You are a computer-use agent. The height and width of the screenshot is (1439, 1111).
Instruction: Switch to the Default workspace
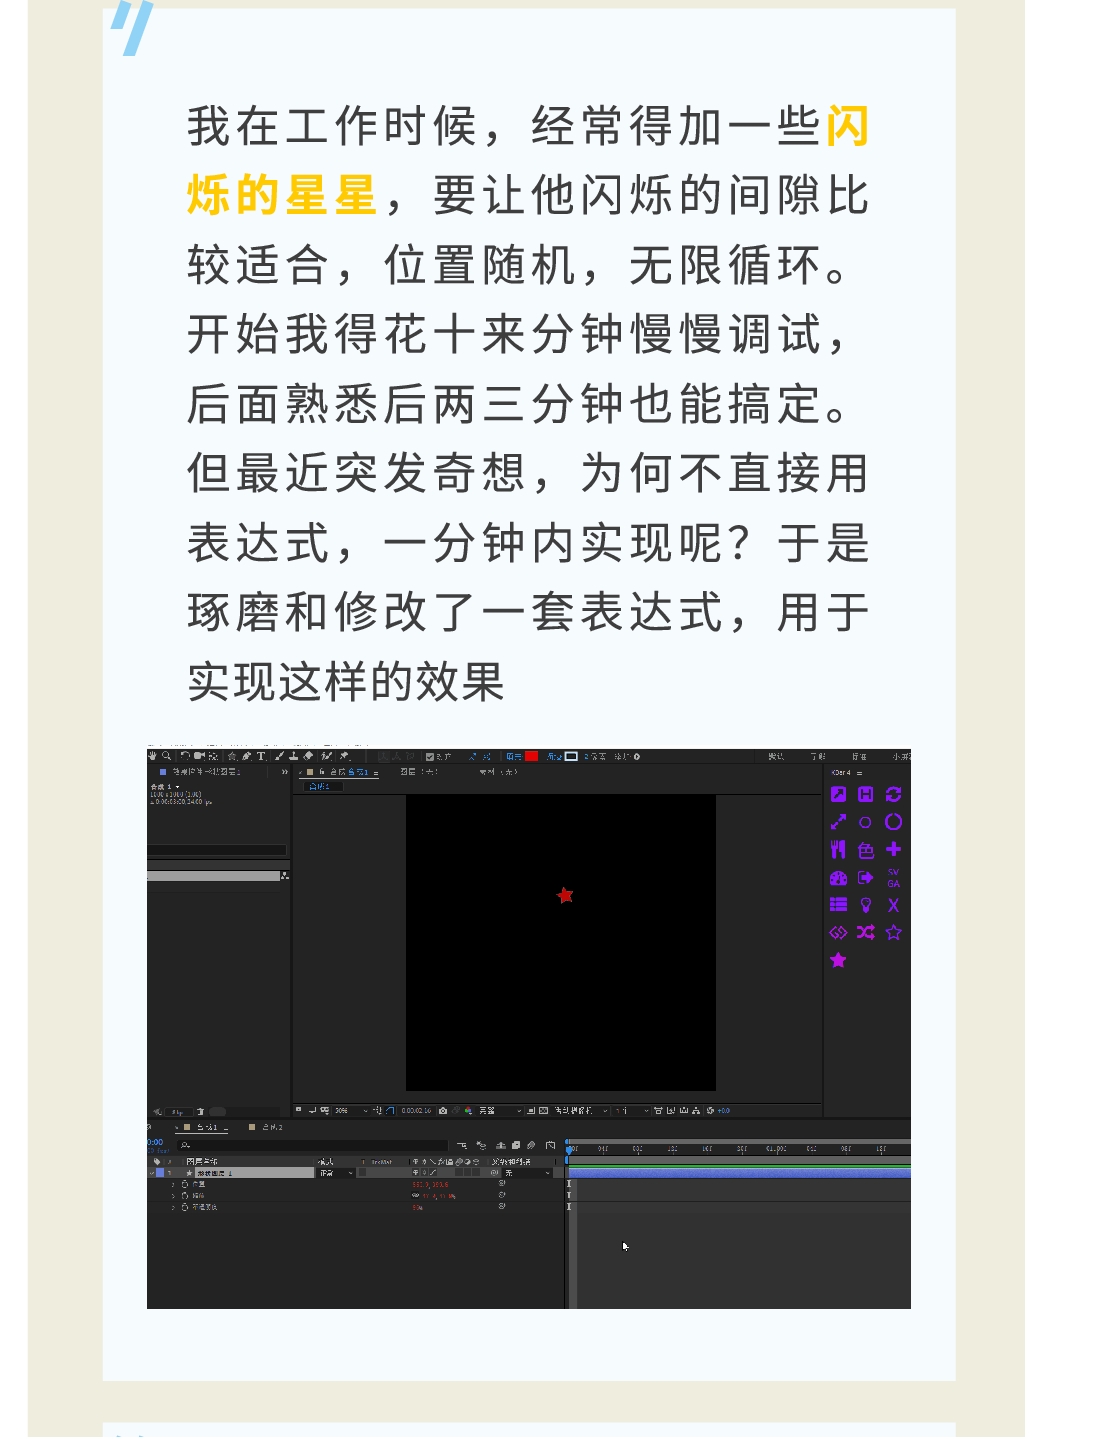point(776,757)
